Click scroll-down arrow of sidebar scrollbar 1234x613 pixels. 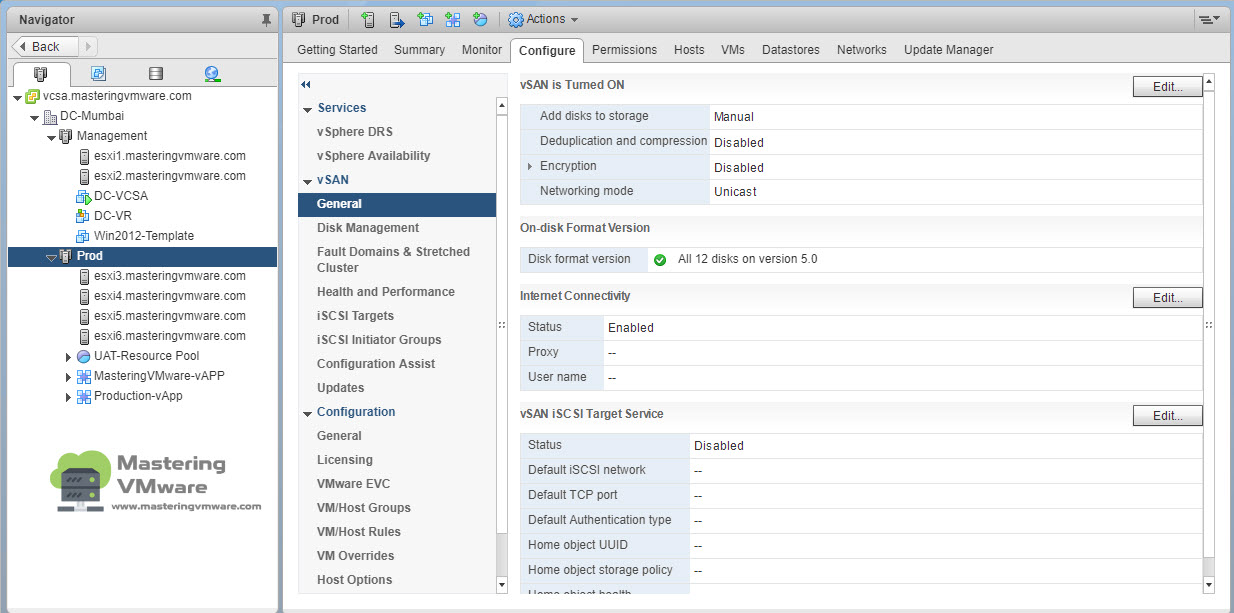point(502,584)
